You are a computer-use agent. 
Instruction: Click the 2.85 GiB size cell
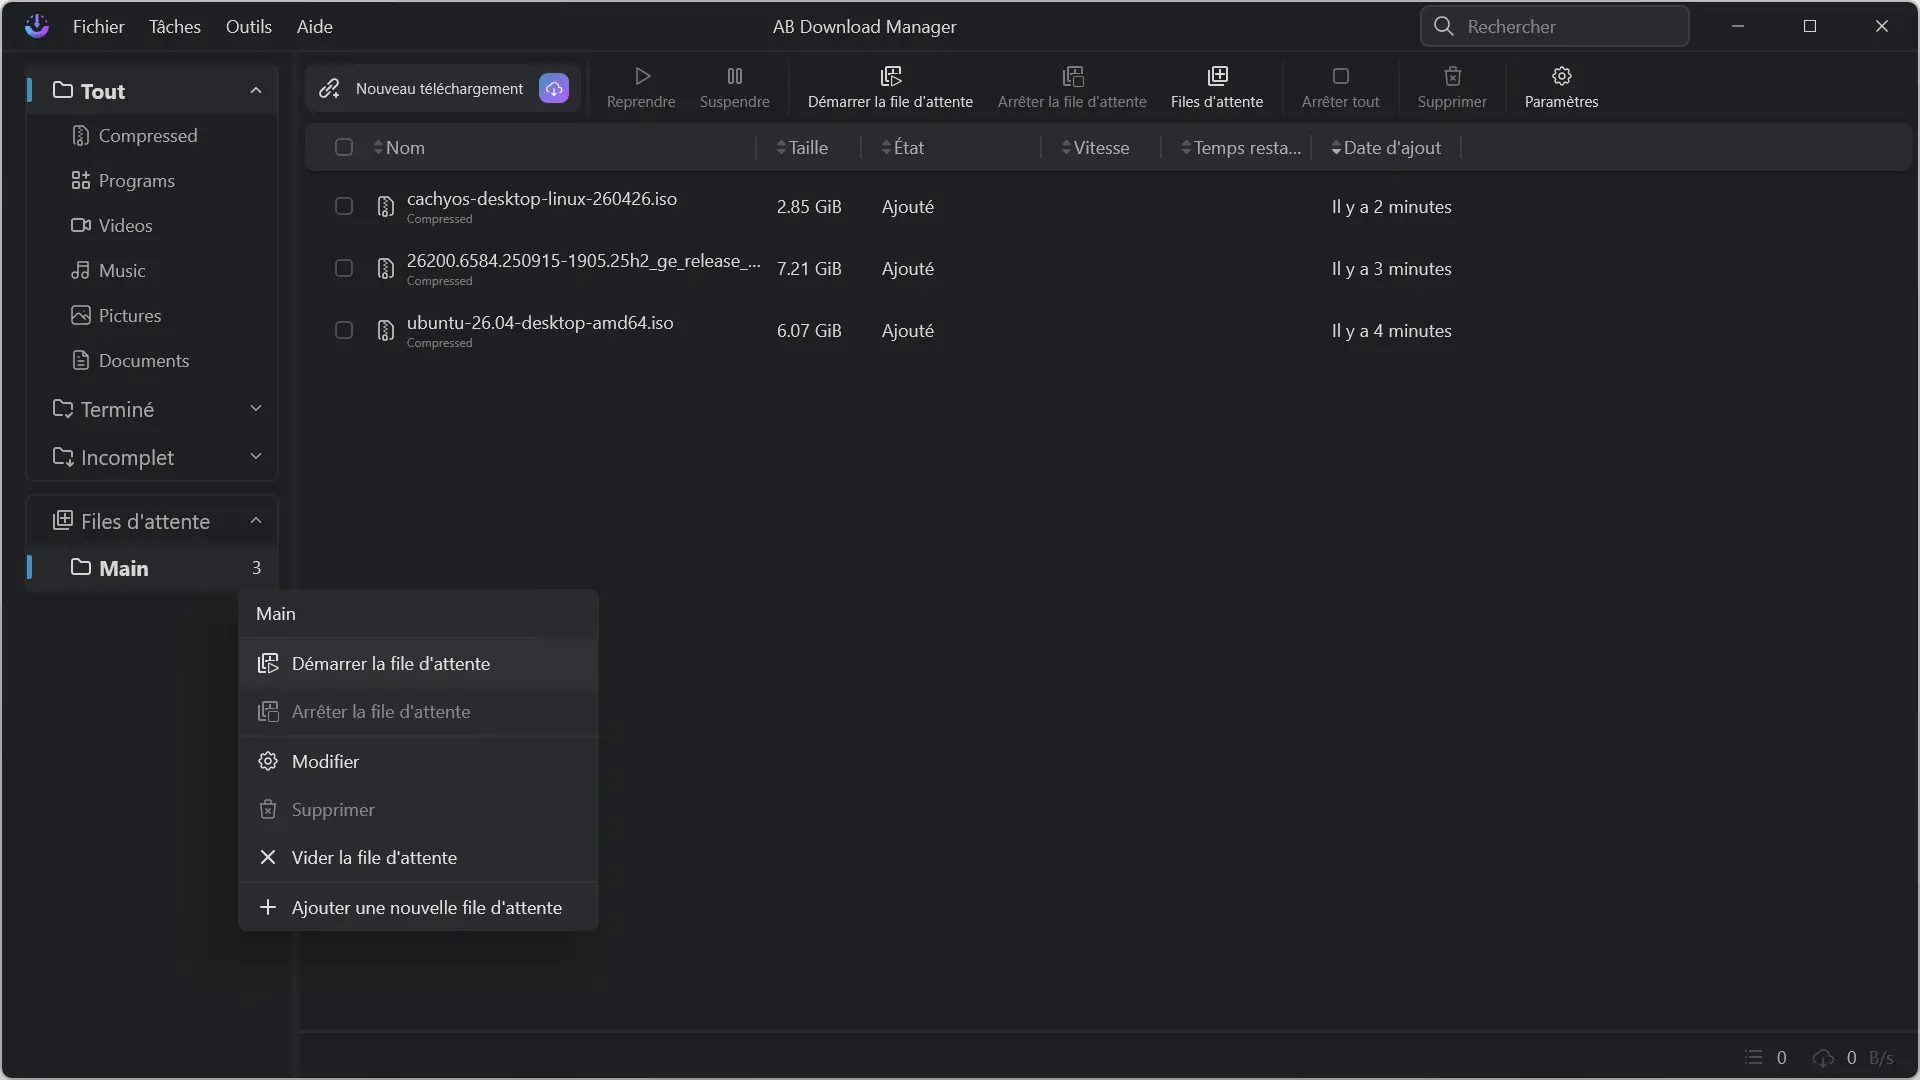[809, 207]
